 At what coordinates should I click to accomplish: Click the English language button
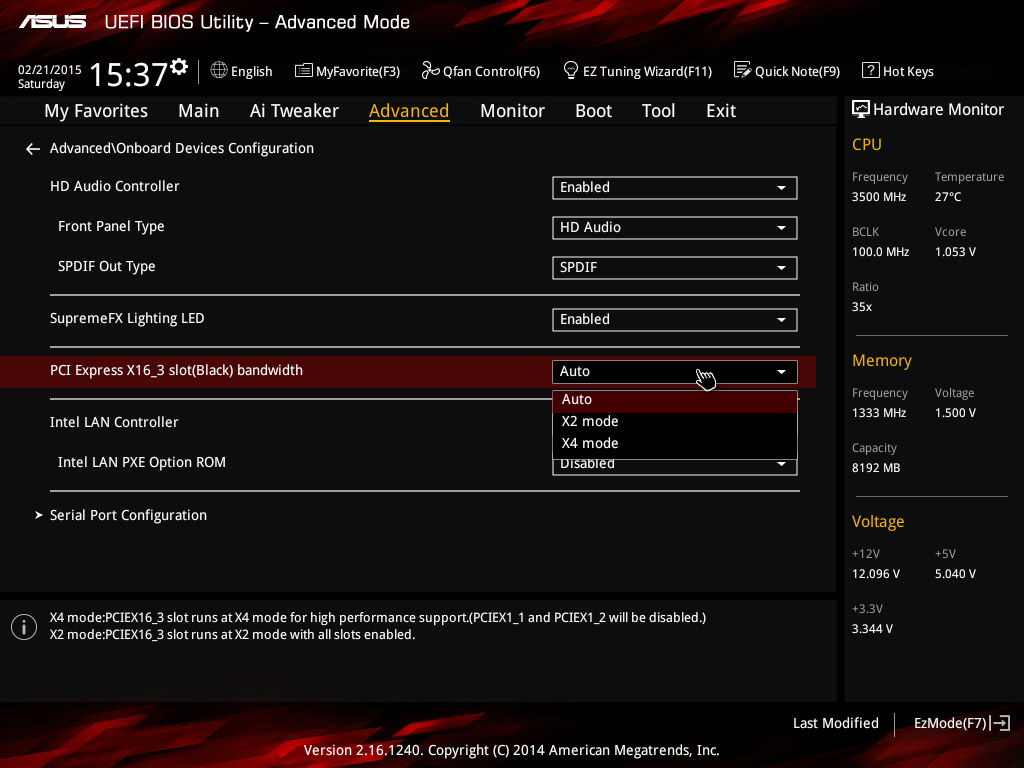pyautogui.click(x=251, y=71)
